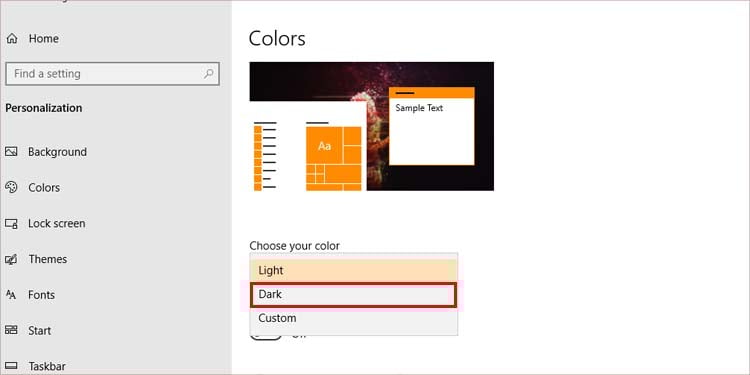Click the magnifier icon in search box
Image resolution: width=750 pixels, height=375 pixels.
pyautogui.click(x=209, y=74)
